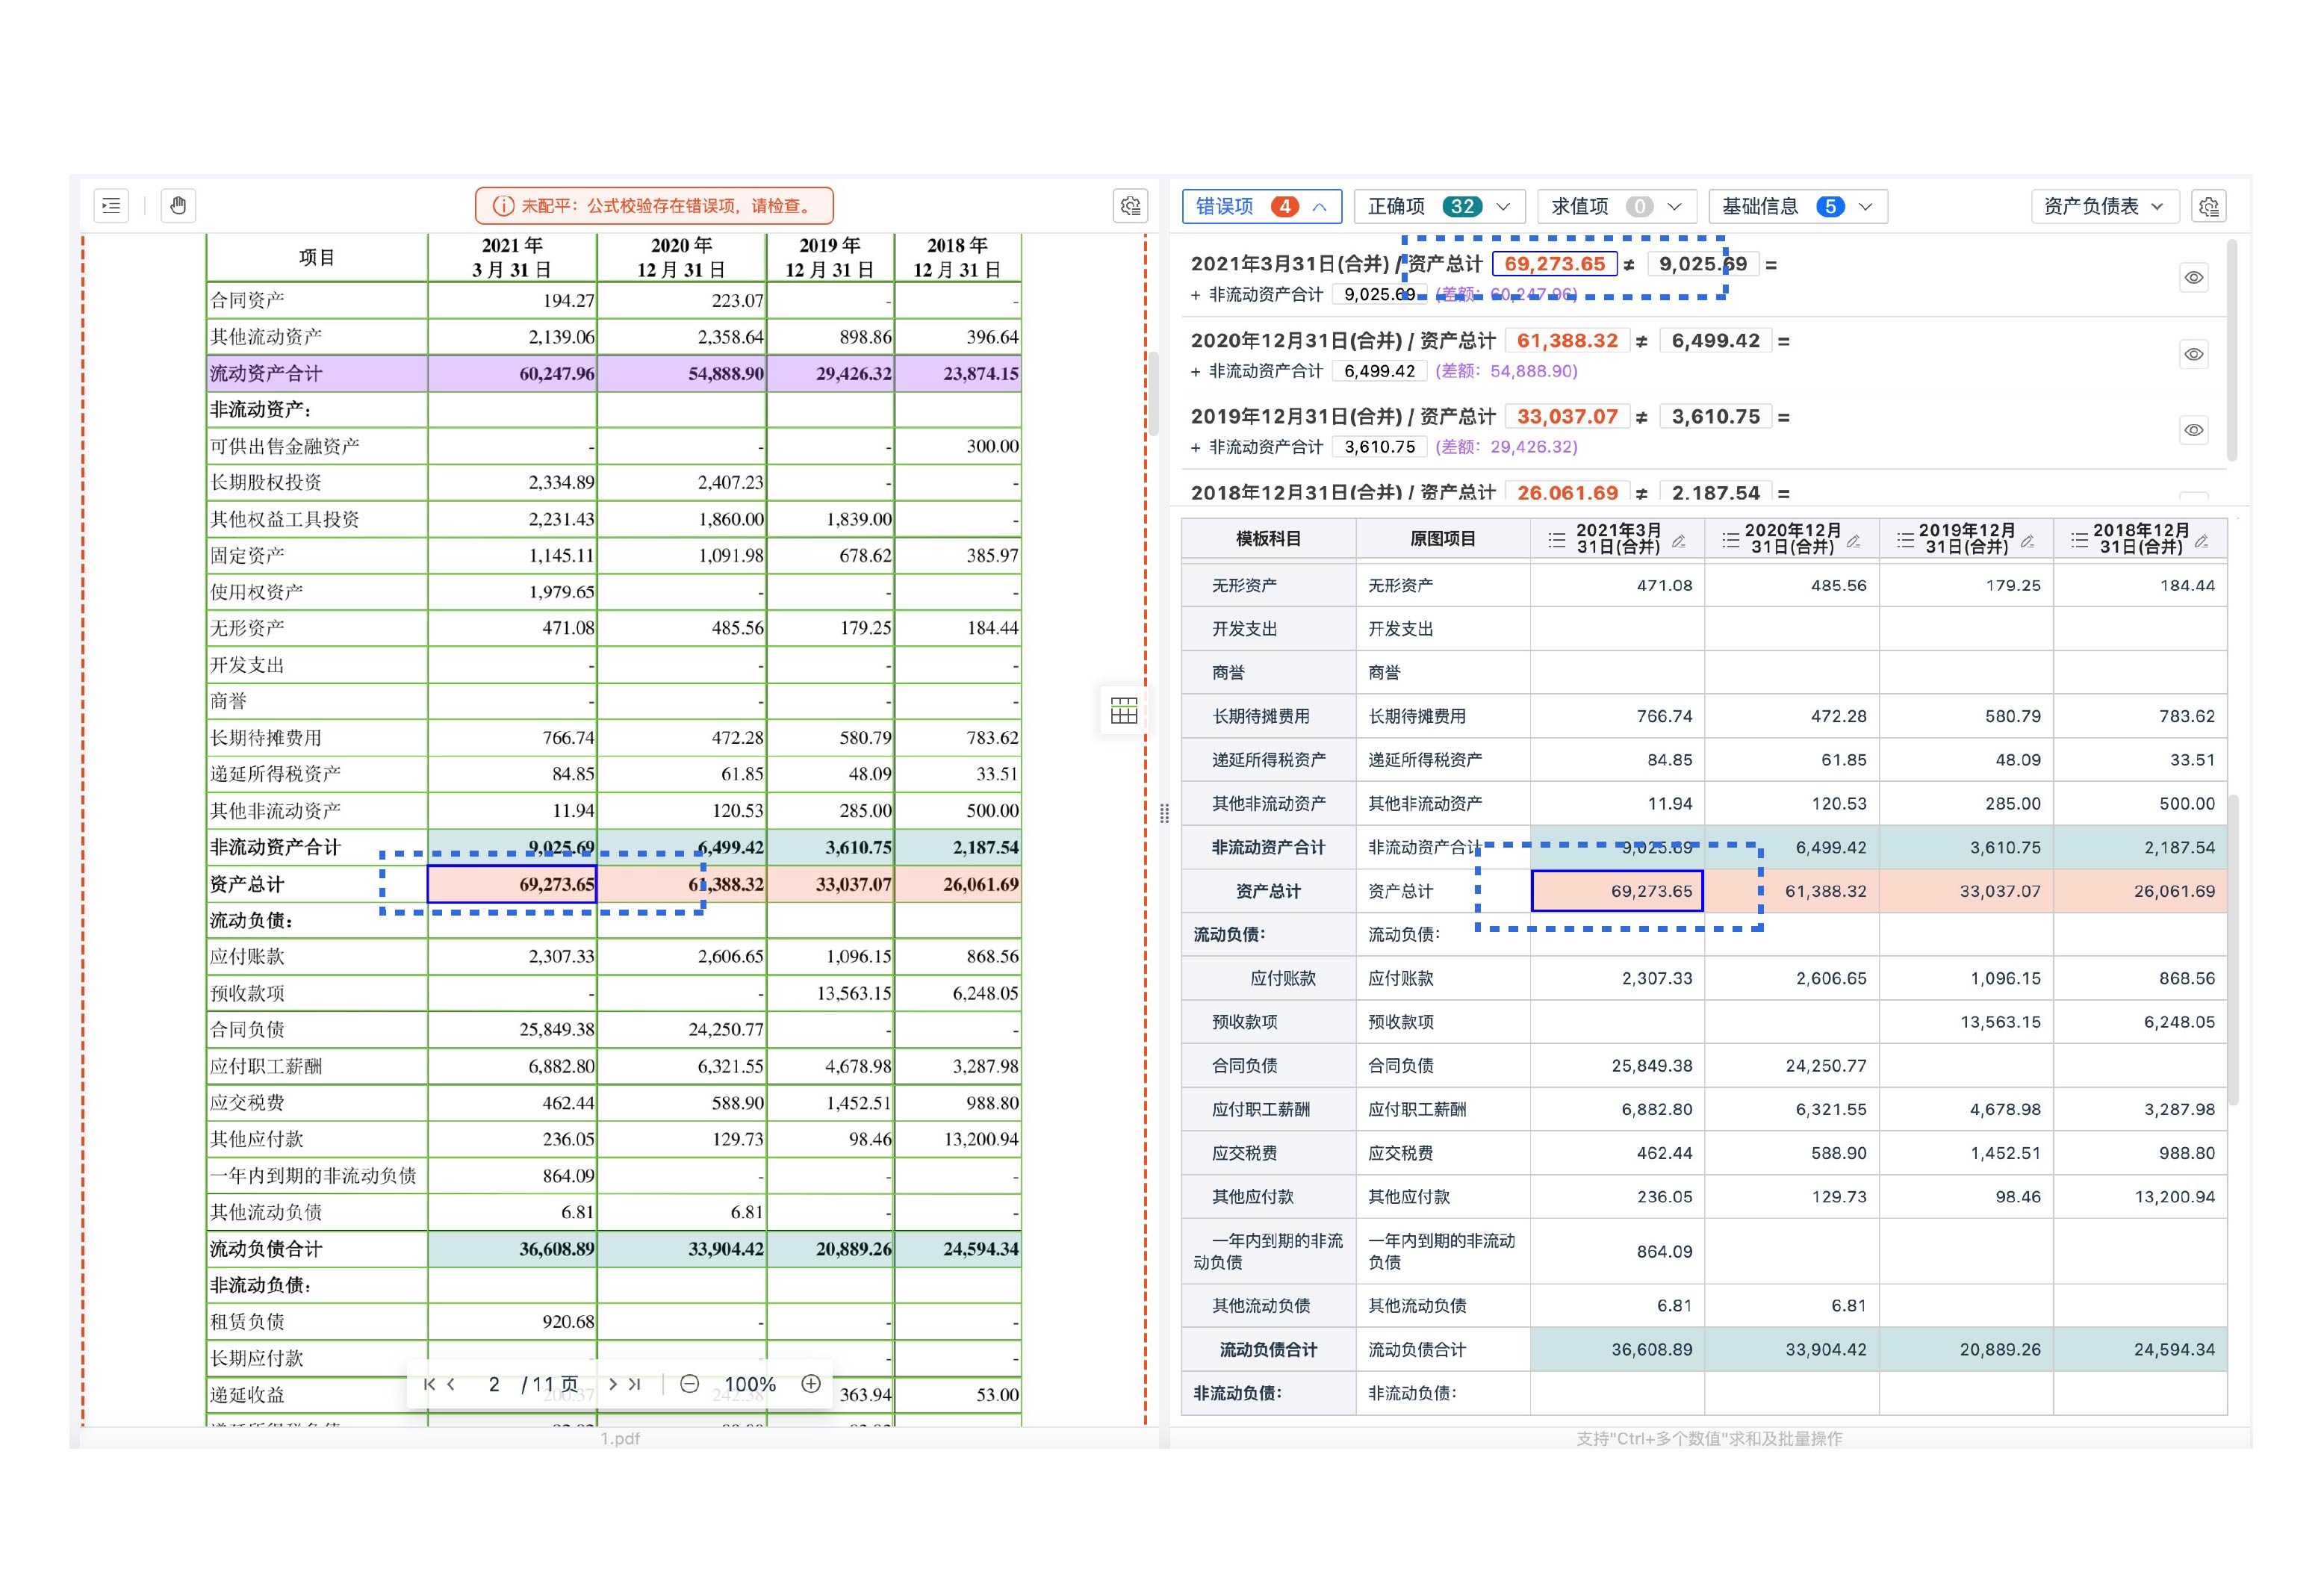This screenshot has height=1581, width=2324.
Task: Click the 未配平 formula error warning banner
Action: tap(654, 206)
